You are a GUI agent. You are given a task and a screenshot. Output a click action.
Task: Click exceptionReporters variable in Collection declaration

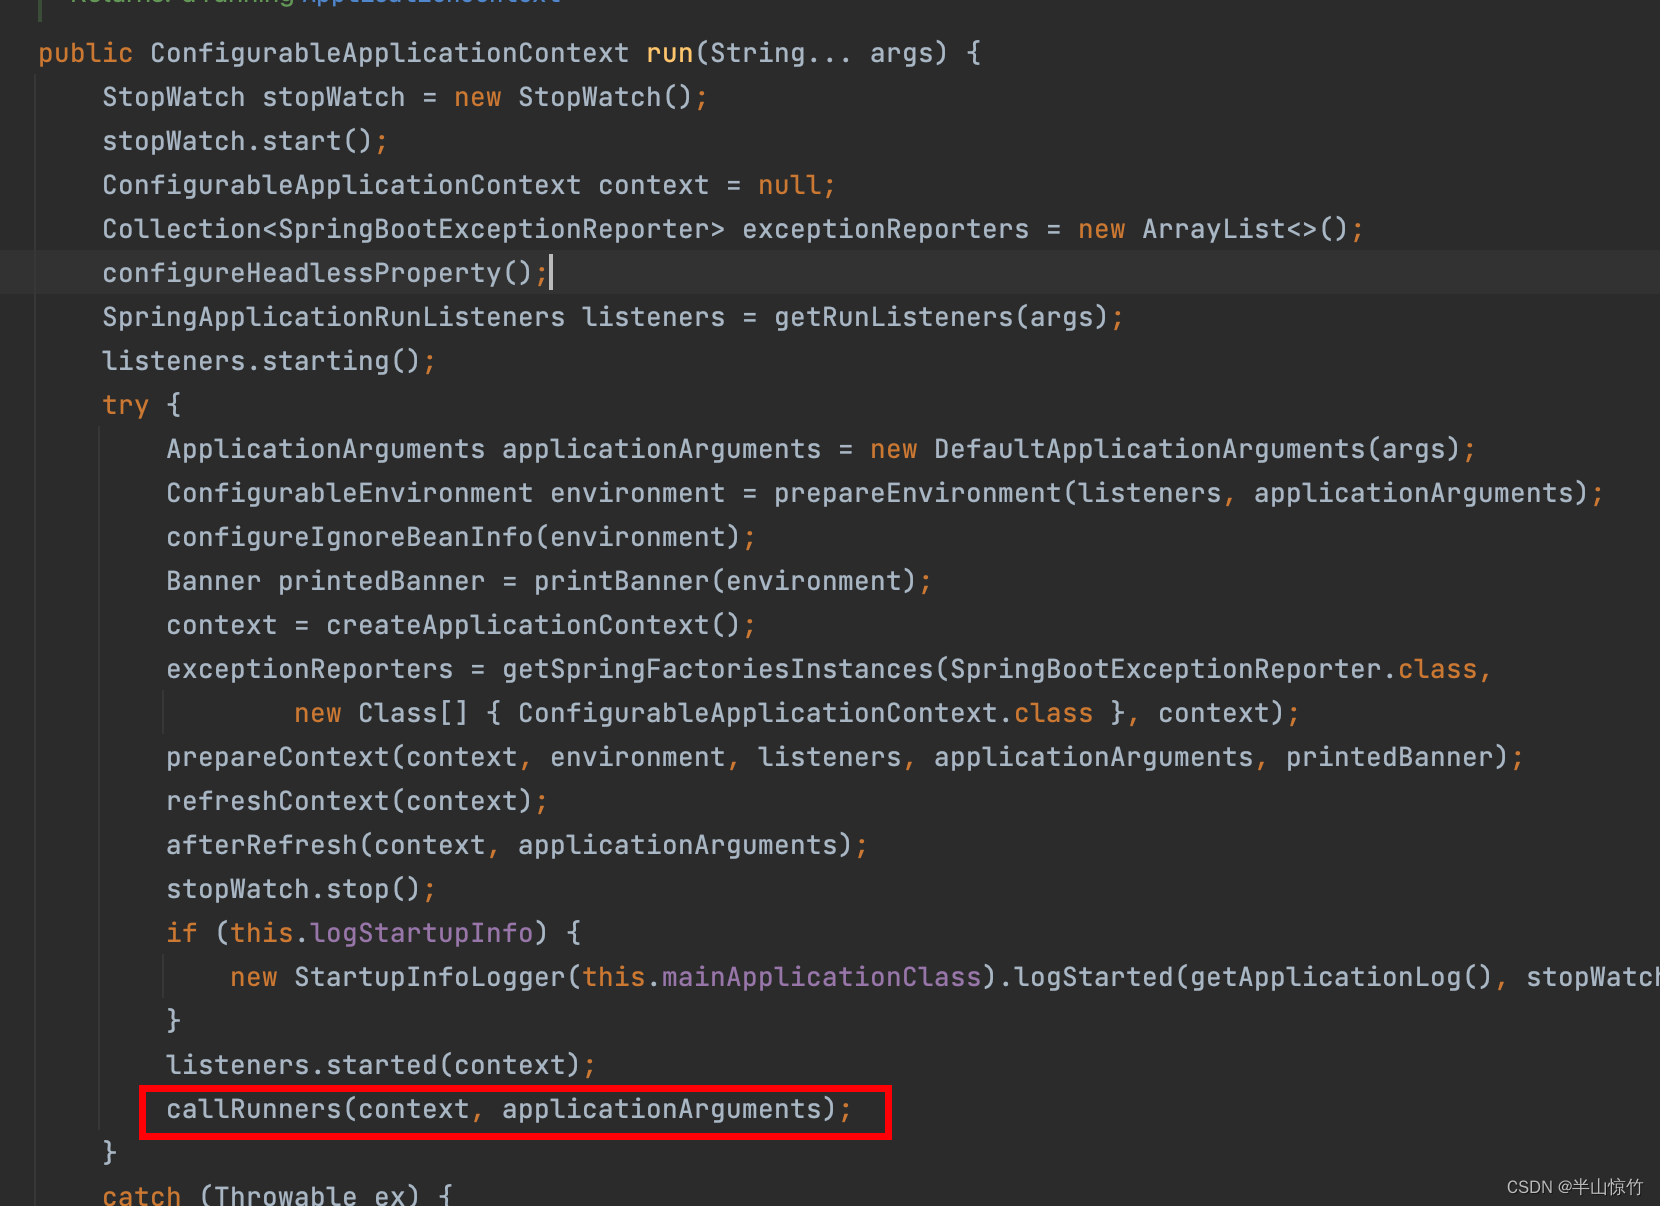[886, 229]
